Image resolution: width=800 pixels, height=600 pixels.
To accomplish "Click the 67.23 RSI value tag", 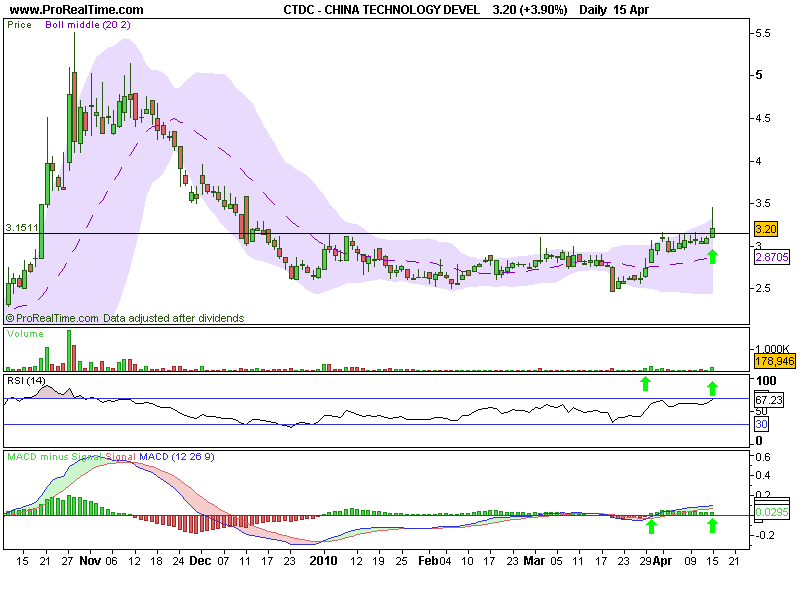I will tap(769, 400).
